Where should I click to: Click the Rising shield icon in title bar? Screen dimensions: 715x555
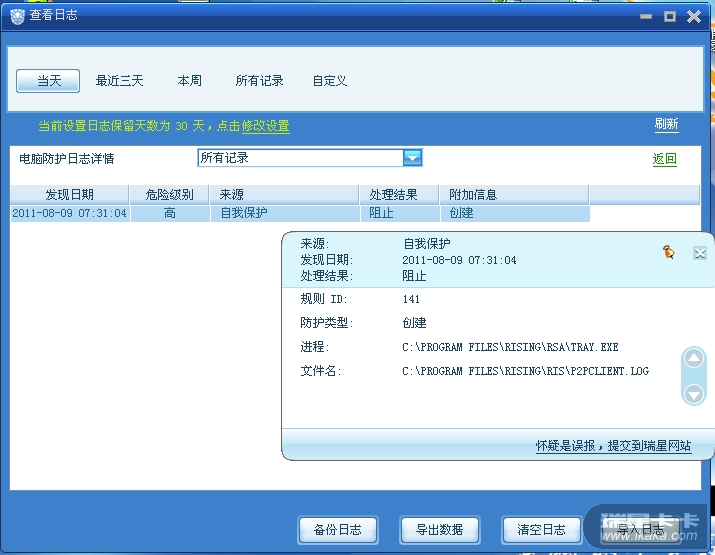tap(17, 17)
